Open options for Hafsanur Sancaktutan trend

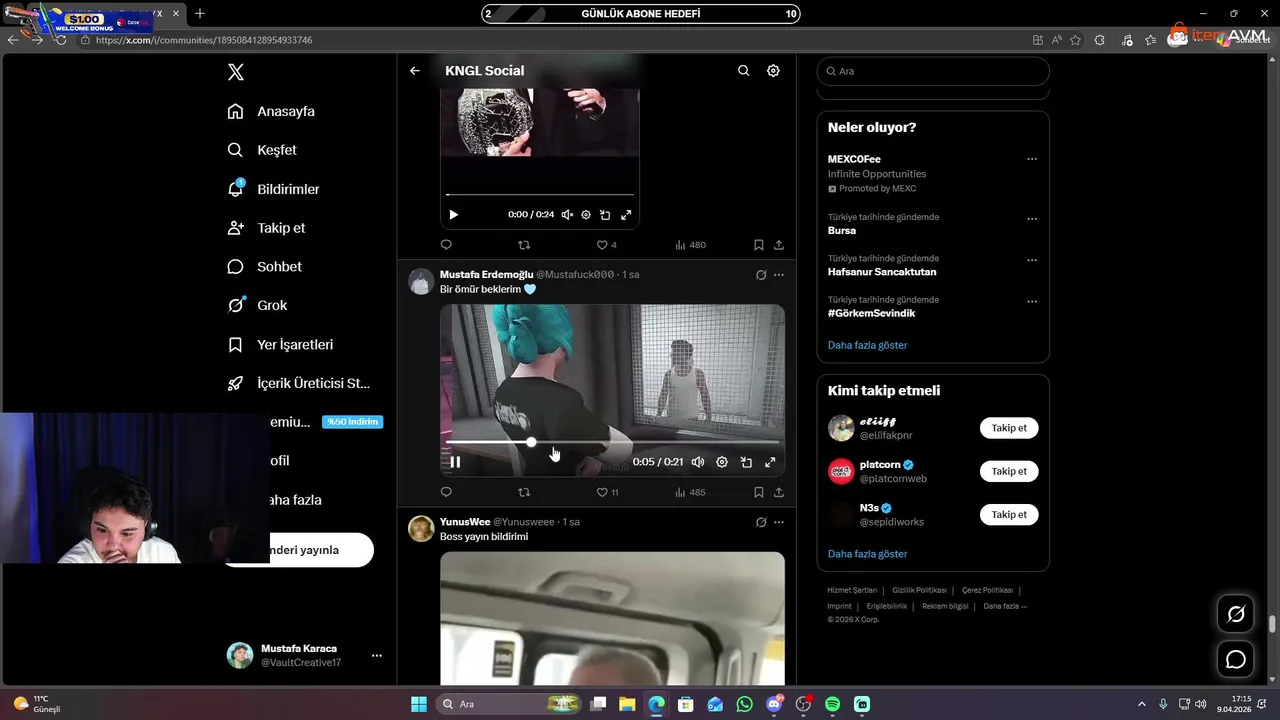[x=1032, y=260]
